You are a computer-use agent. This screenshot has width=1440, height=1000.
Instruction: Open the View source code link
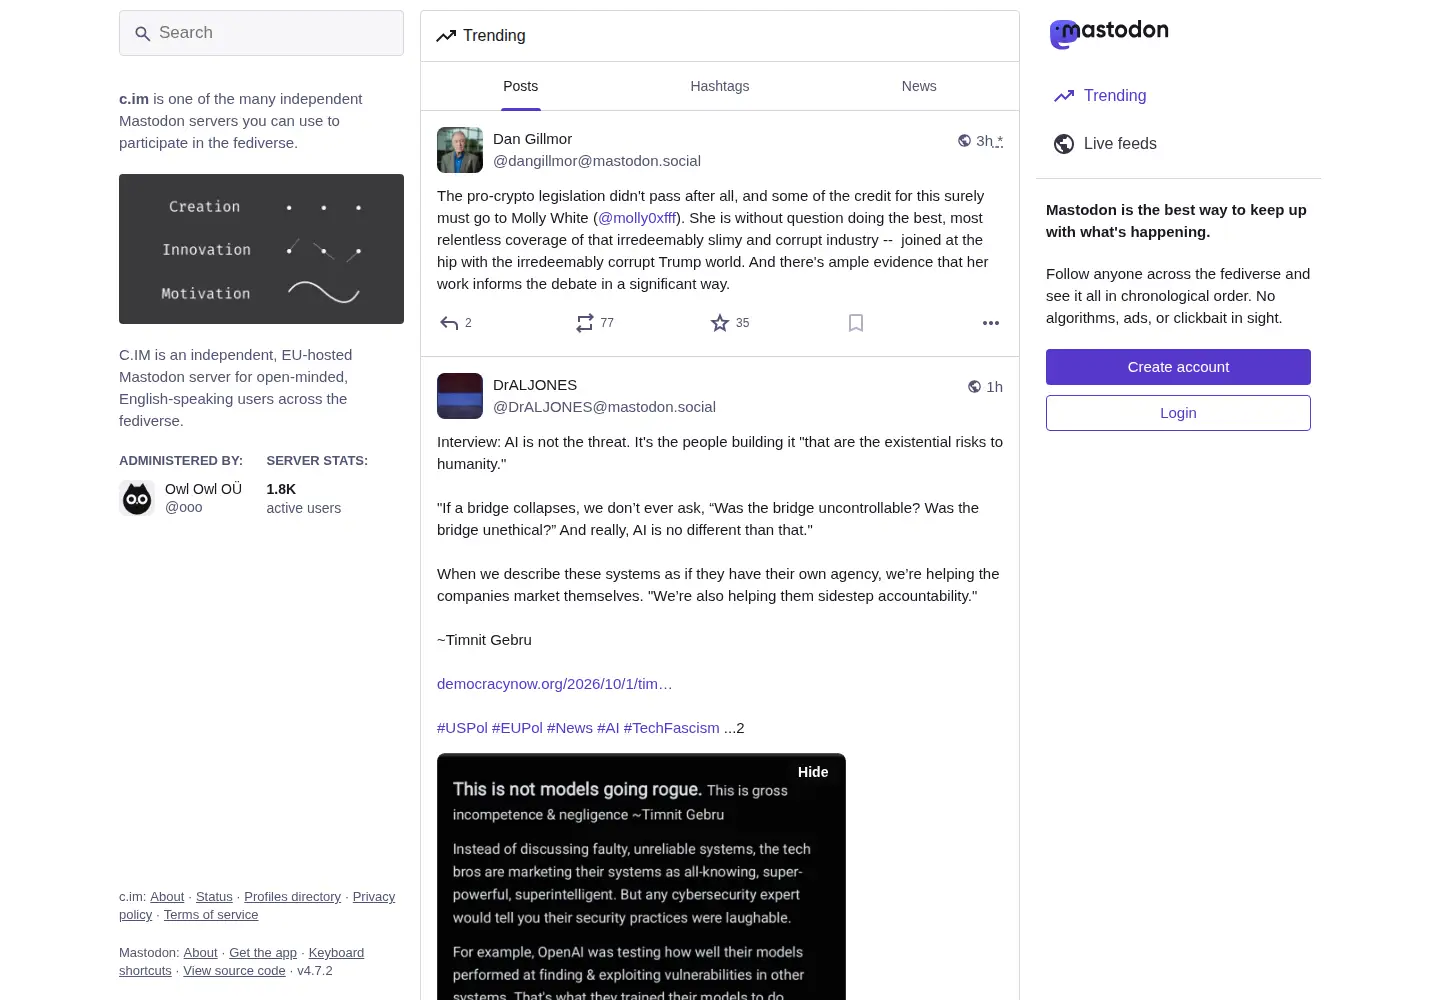[x=234, y=971]
